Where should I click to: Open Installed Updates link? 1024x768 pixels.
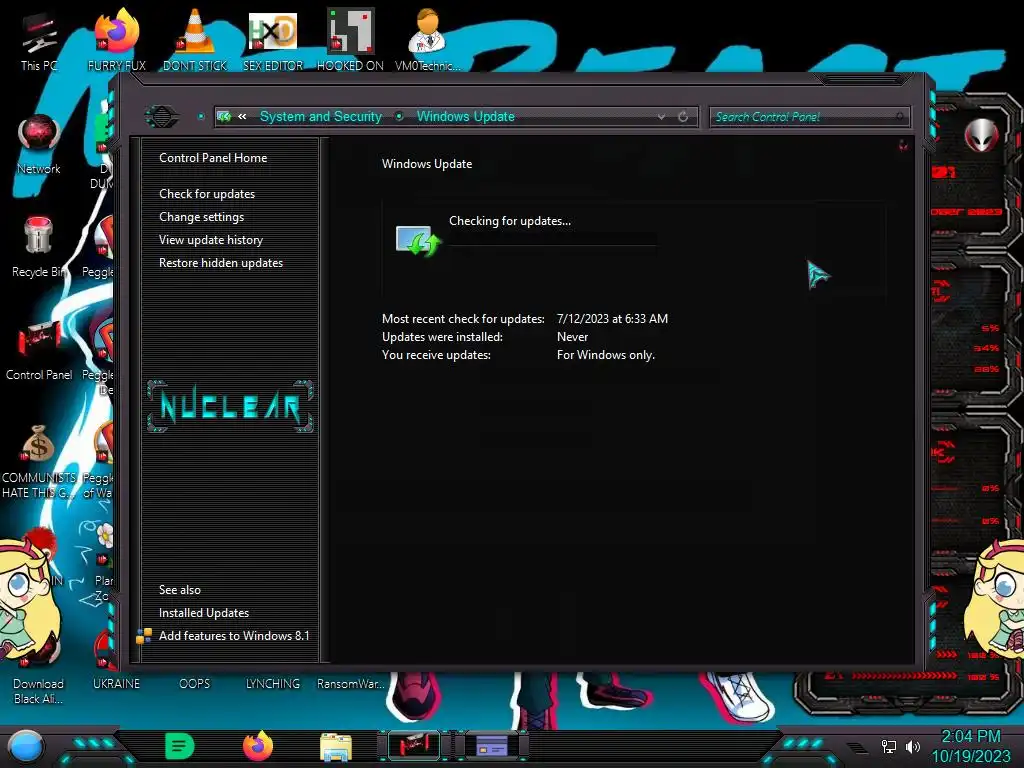[x=204, y=613]
